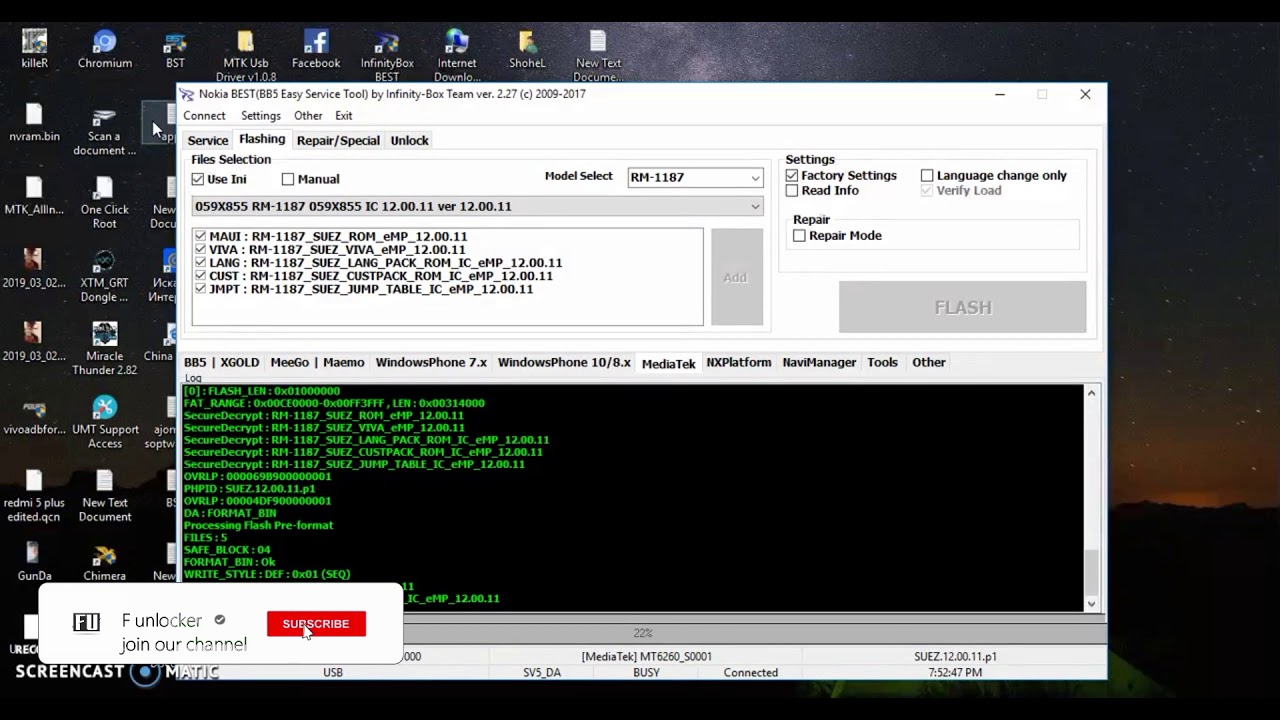The image size is (1280, 720).
Task: Open the Facebook desktop shortcut
Action: 316,48
